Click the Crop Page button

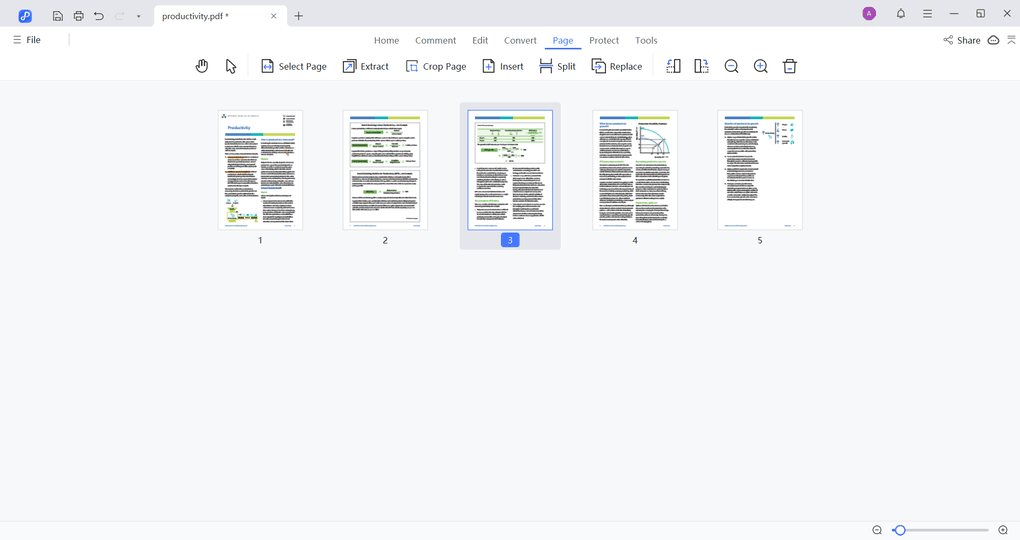tap(435, 66)
